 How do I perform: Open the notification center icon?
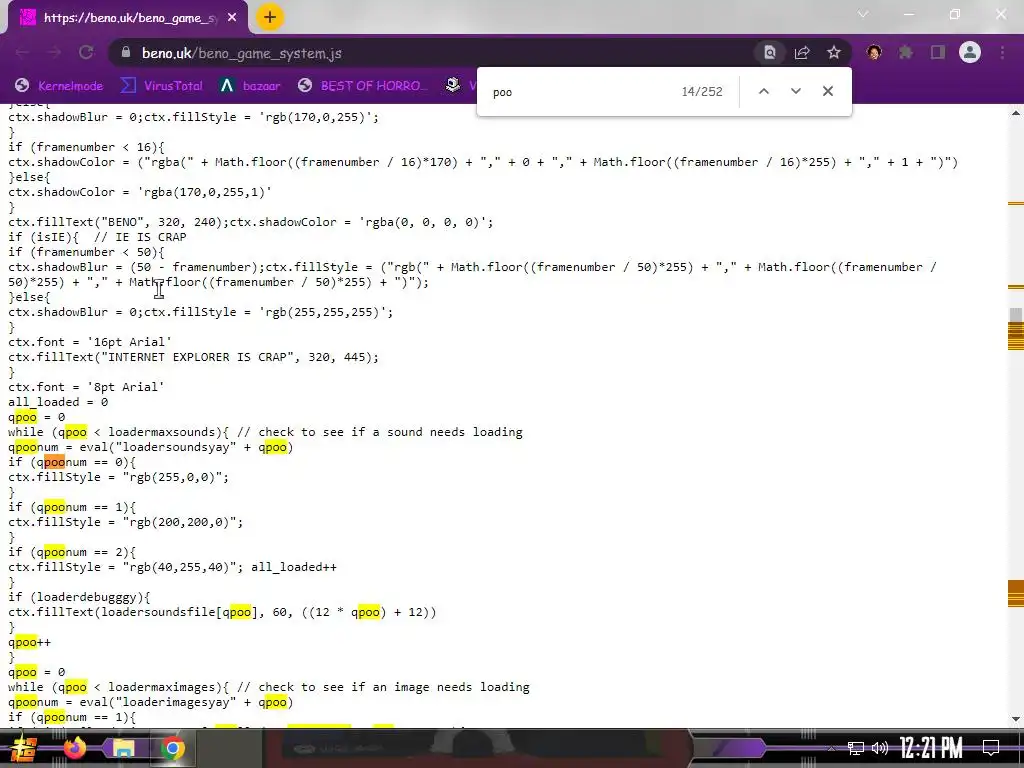[991, 748]
